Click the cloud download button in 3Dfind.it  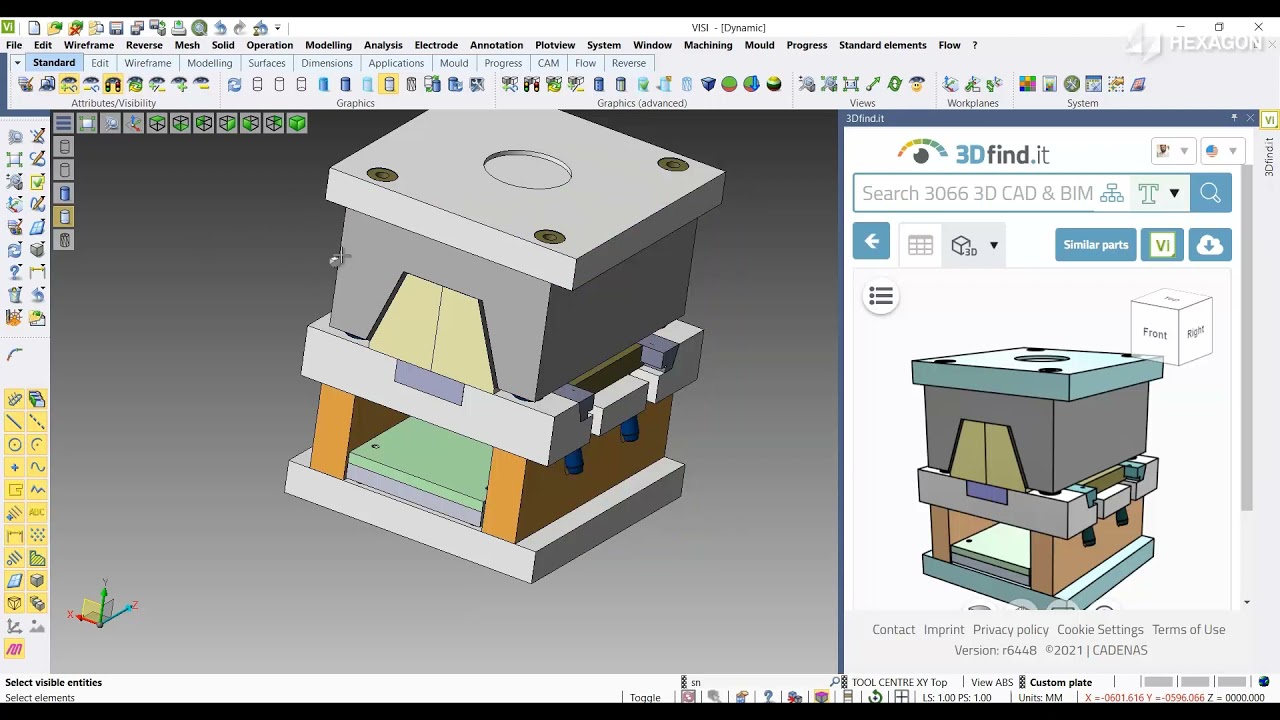[x=1210, y=245]
